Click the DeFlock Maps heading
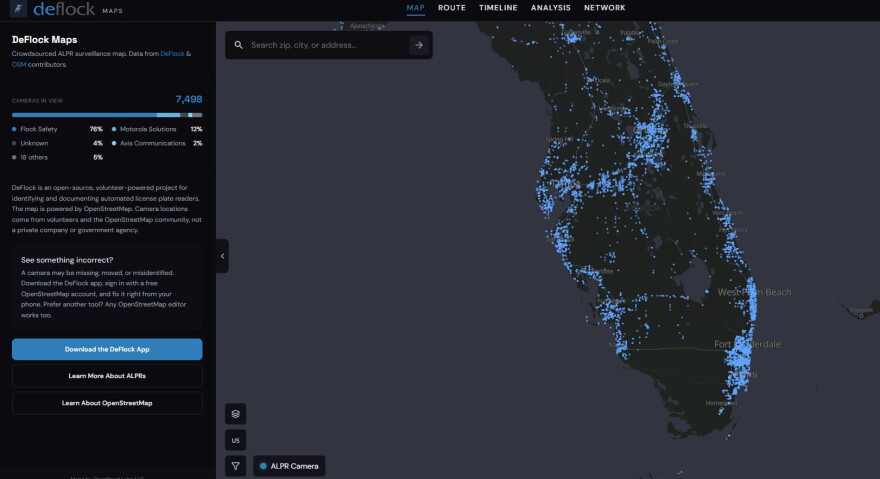880x479 pixels. tap(44, 40)
